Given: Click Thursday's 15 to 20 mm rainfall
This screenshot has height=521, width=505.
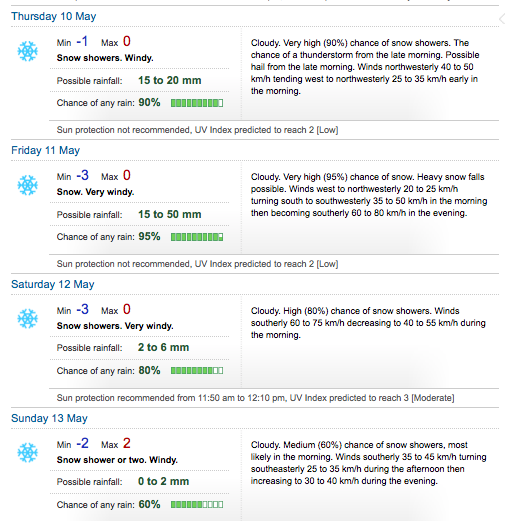Looking at the screenshot, I should pos(170,80).
